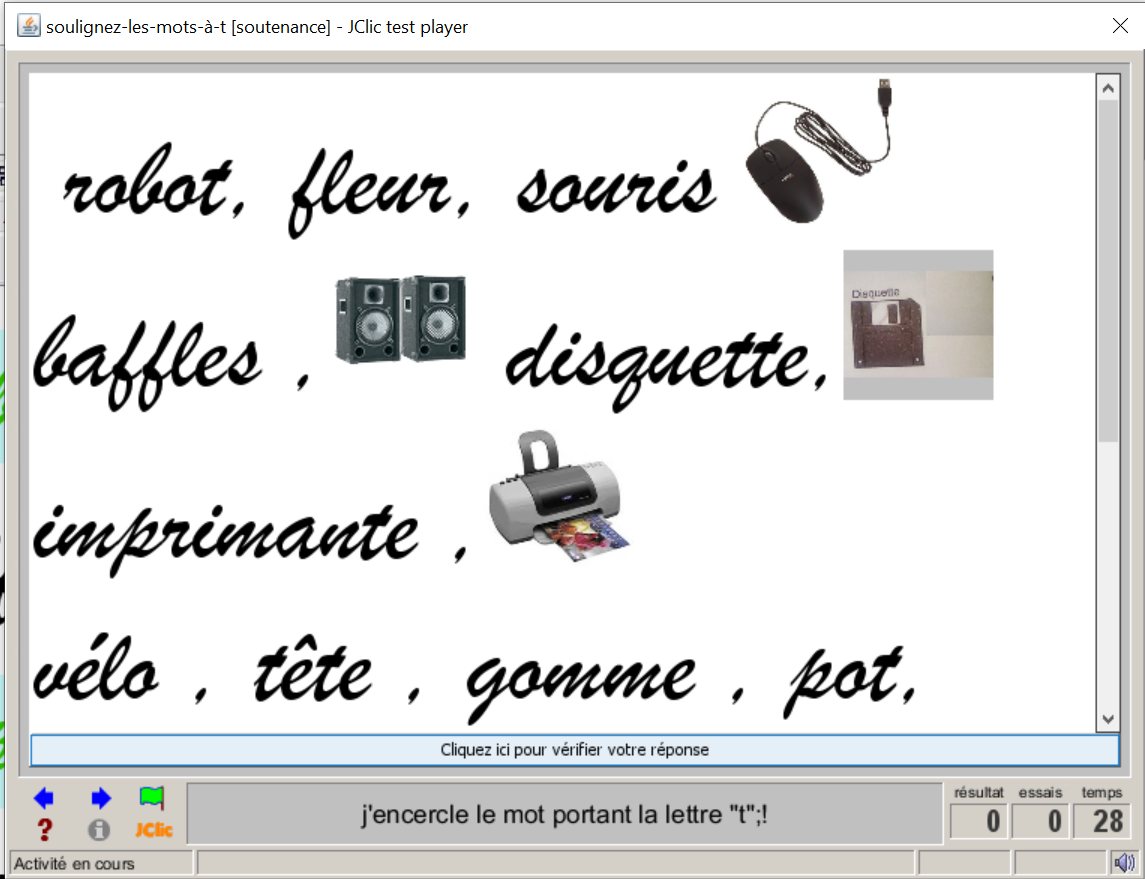The height and width of the screenshot is (879, 1145).
Task: Close the JClic test player window
Action: (1120, 26)
